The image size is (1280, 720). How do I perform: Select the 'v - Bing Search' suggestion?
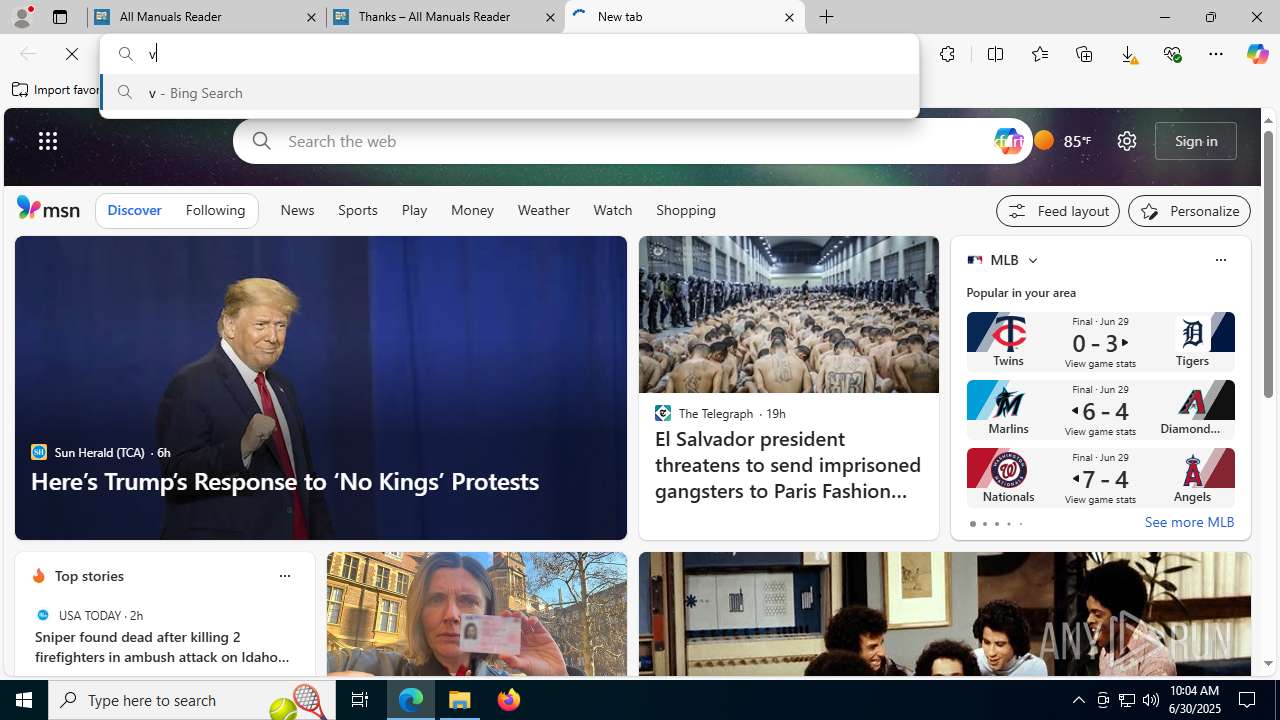[509, 92]
